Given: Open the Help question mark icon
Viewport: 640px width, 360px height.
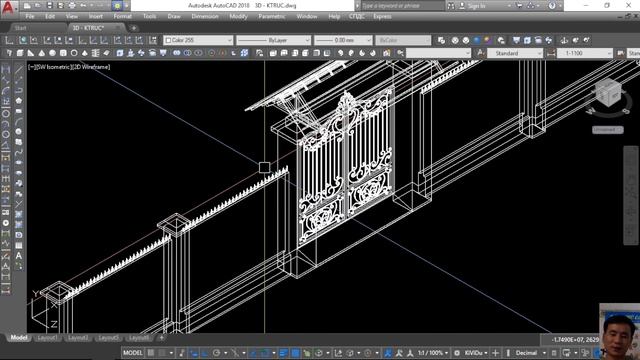Looking at the screenshot, I should (x=552, y=6).
